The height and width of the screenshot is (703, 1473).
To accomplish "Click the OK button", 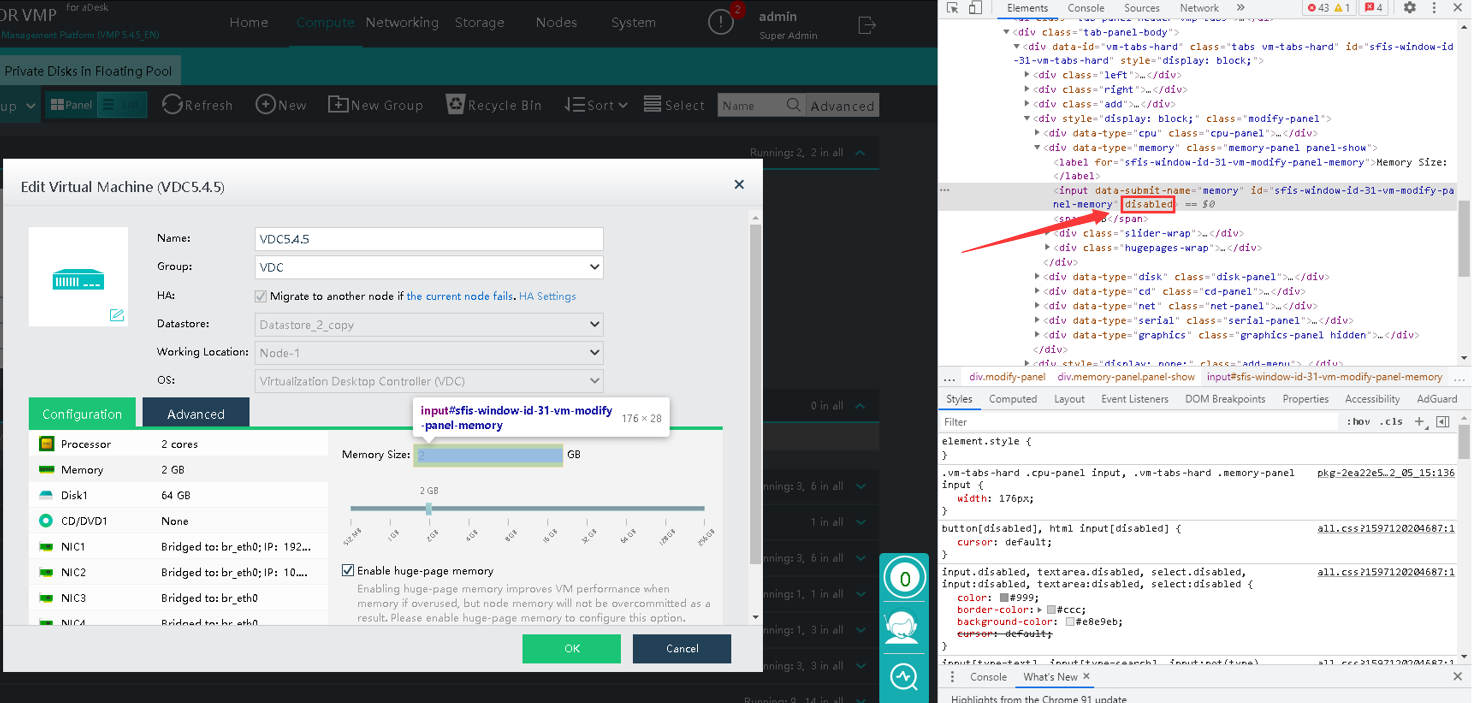I will coord(571,648).
